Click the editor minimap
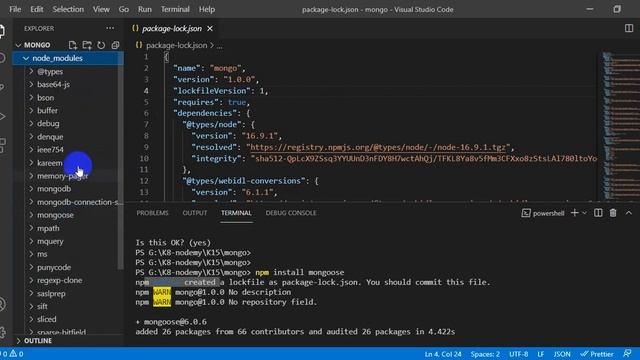Image resolution: width=640 pixels, height=360 pixels. (x=621, y=126)
